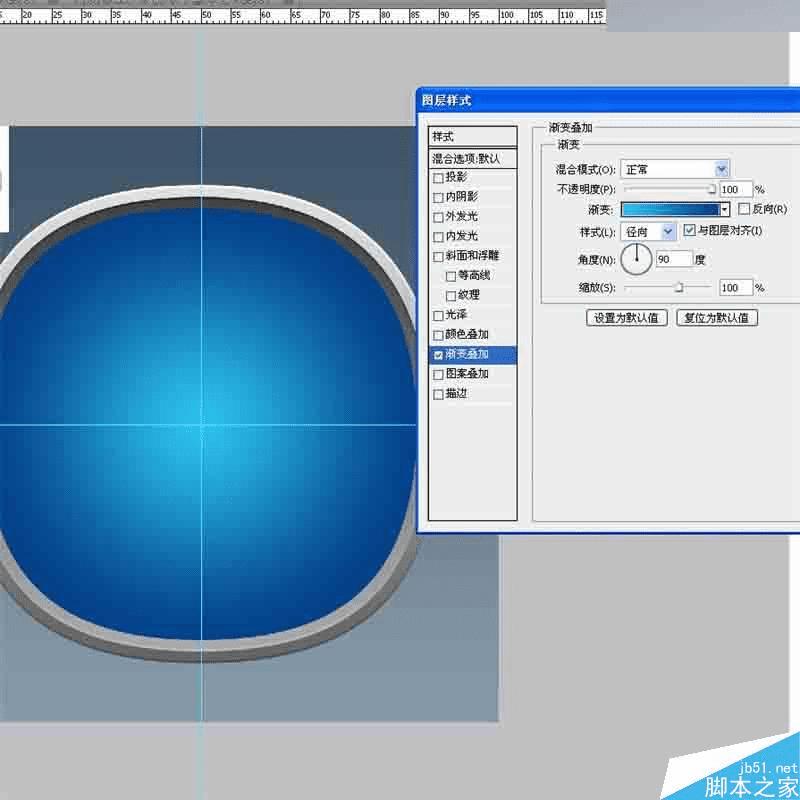Select 混合选项:默认 in the styles list
The height and width of the screenshot is (800, 800).
pyautogui.click(x=465, y=158)
